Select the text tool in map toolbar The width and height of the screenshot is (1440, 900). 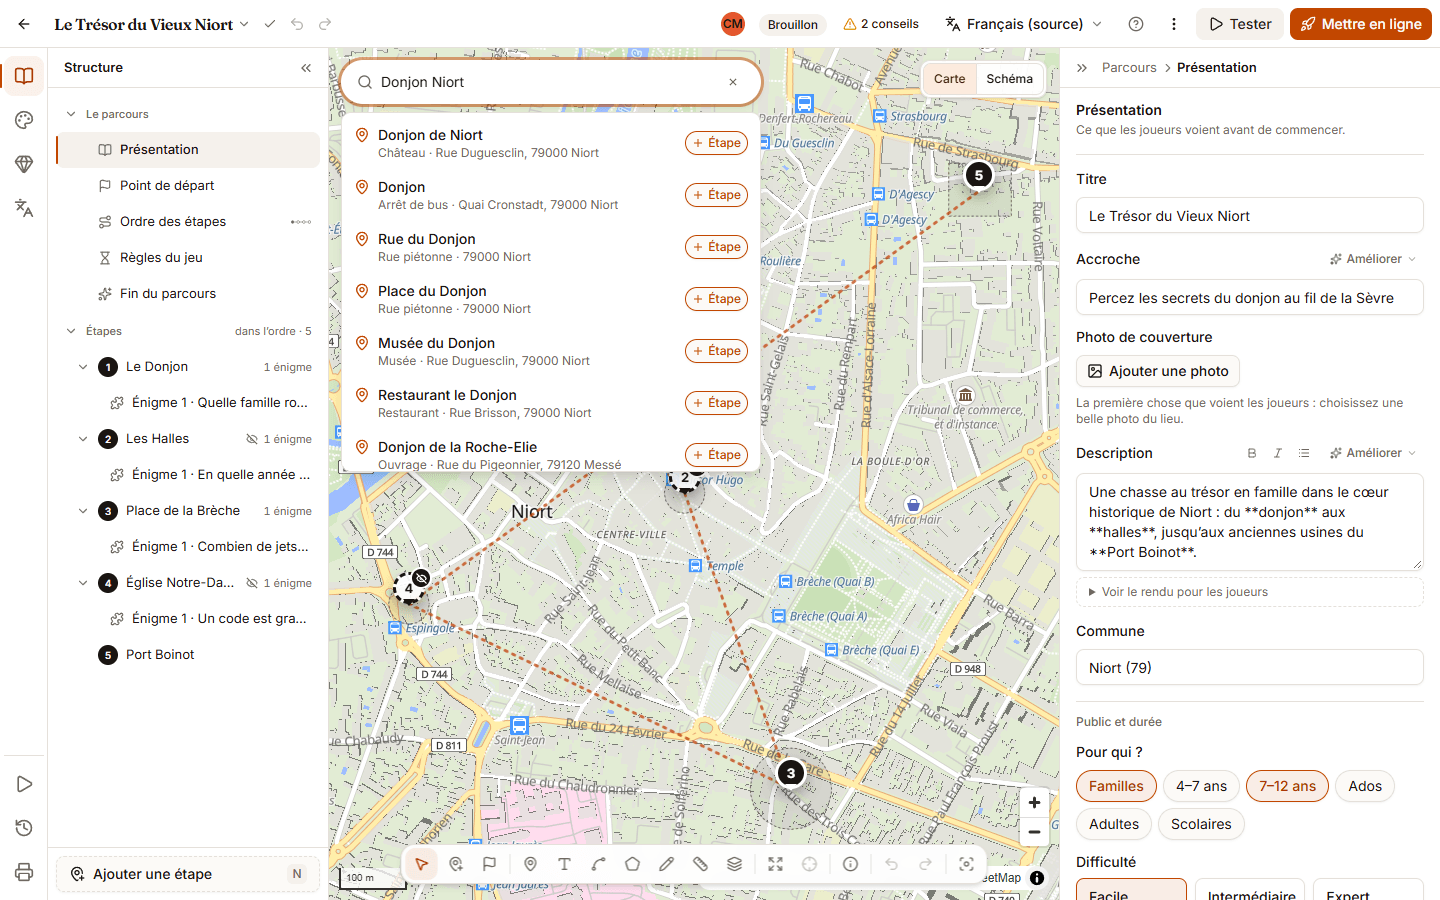click(565, 864)
